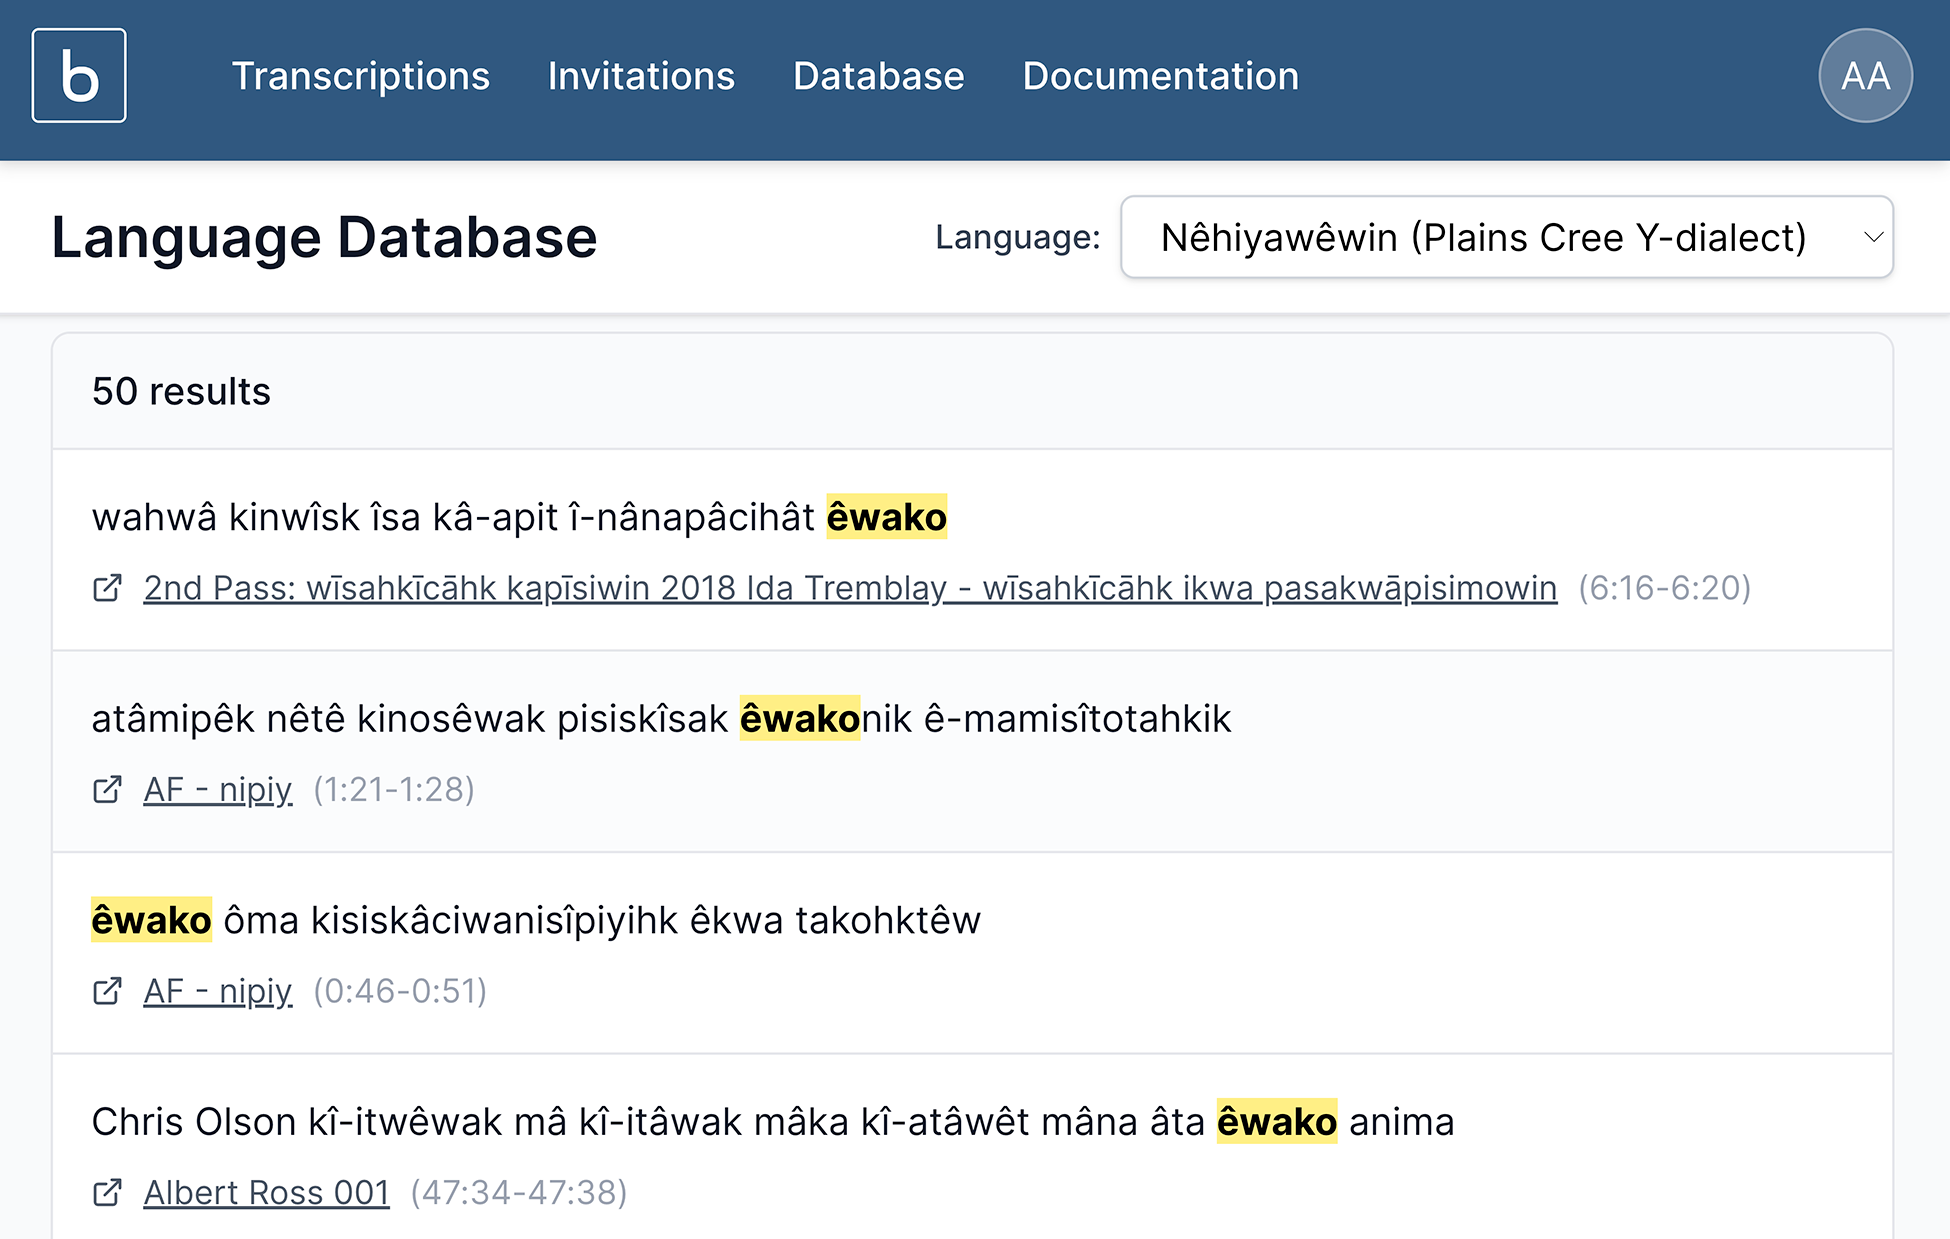The image size is (1950, 1239).
Task: Open the Documentation page
Action: 1160,76
